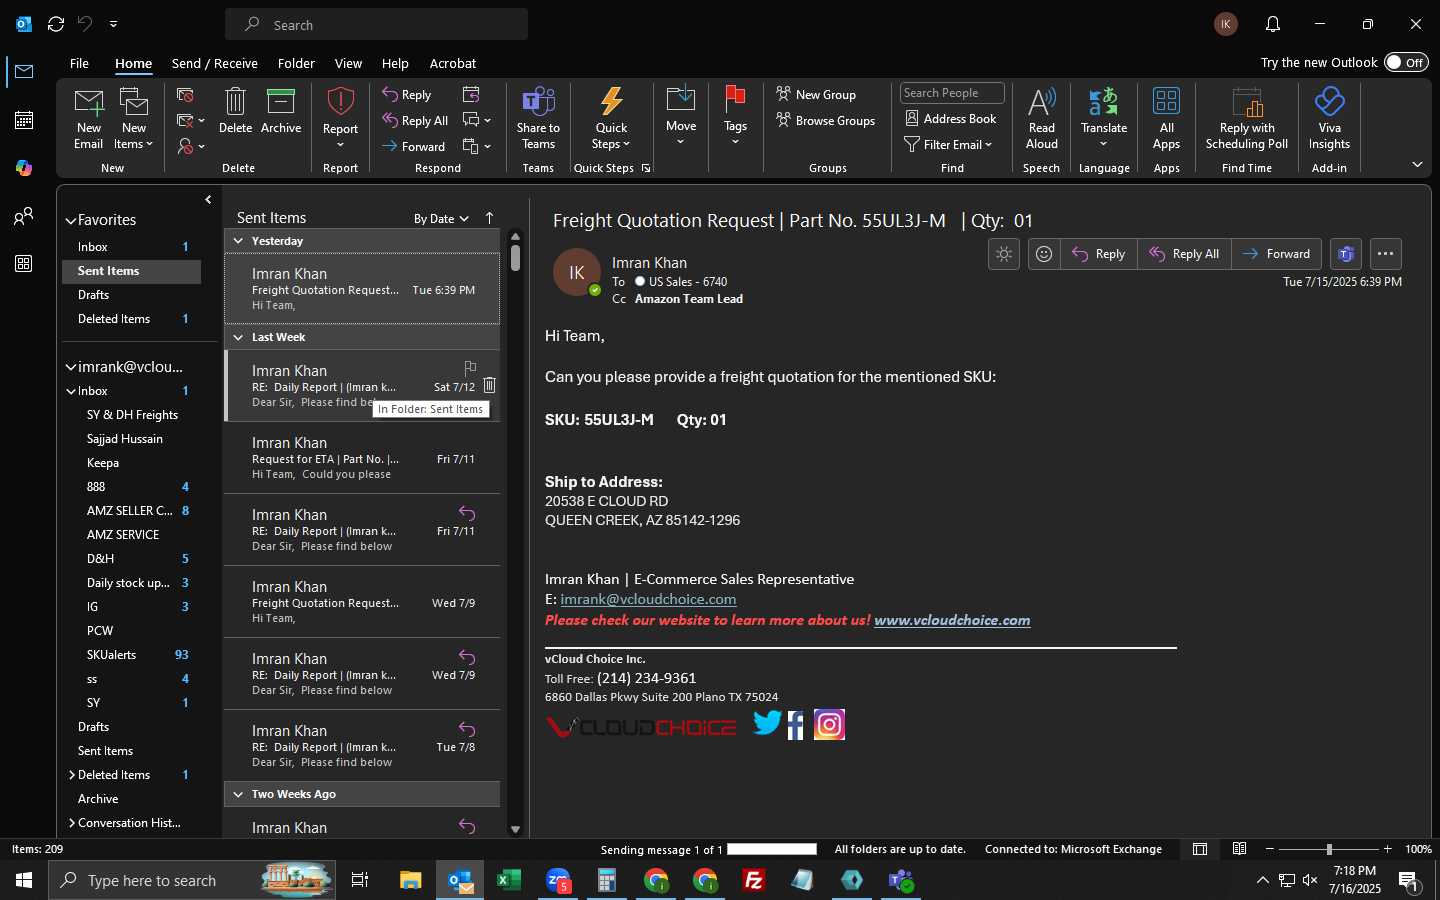Open All Apps in ribbon
Image resolution: width=1440 pixels, height=900 pixels.
coord(1166,118)
